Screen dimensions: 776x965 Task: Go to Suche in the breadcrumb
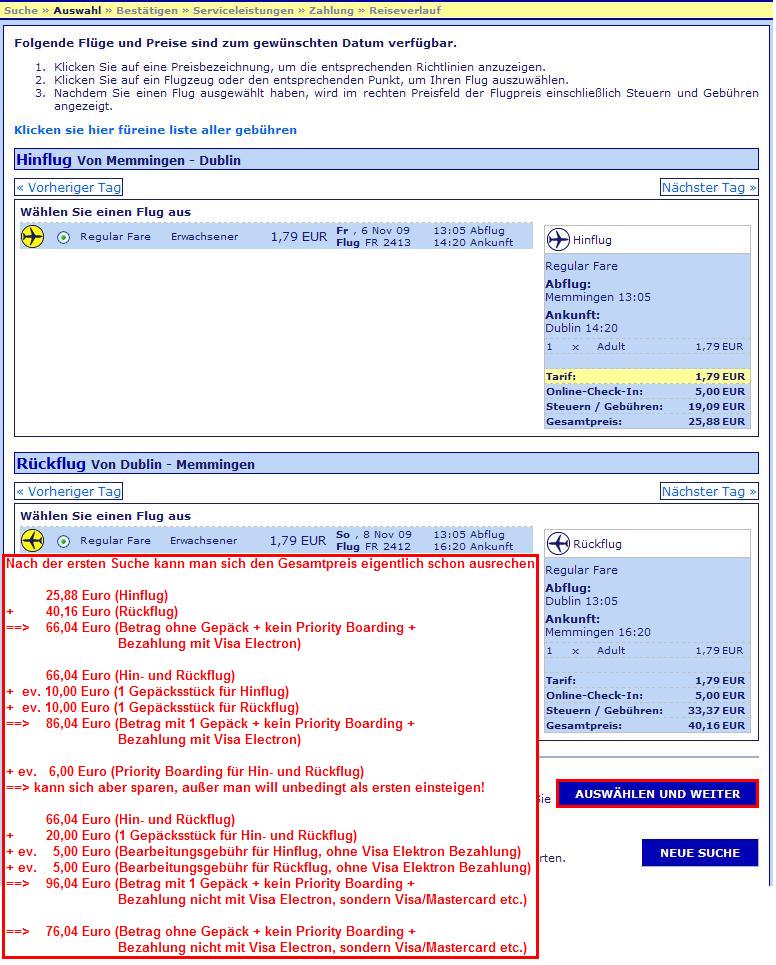click(x=21, y=10)
